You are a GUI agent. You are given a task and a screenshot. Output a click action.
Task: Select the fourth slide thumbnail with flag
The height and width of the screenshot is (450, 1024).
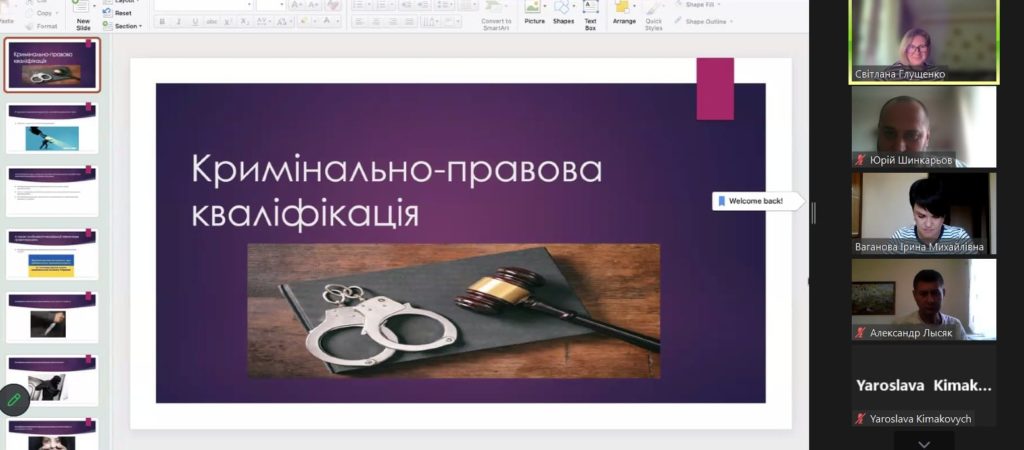[x=52, y=254]
